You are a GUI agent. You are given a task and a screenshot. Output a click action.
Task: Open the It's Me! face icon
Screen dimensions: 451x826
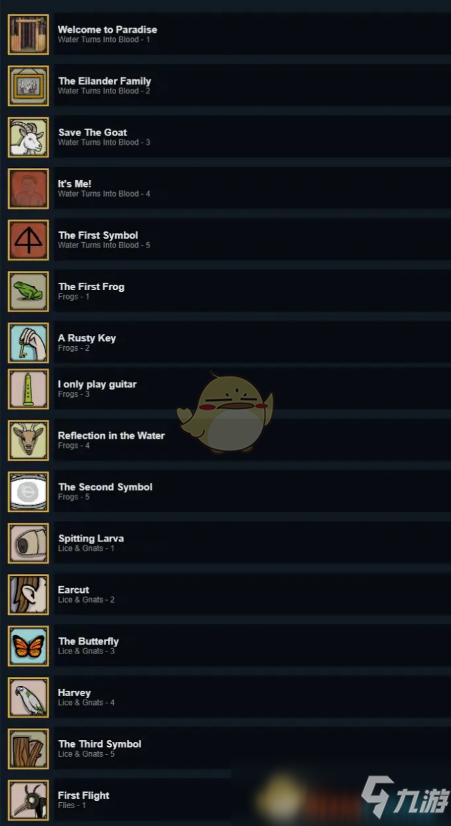[x=28, y=189]
